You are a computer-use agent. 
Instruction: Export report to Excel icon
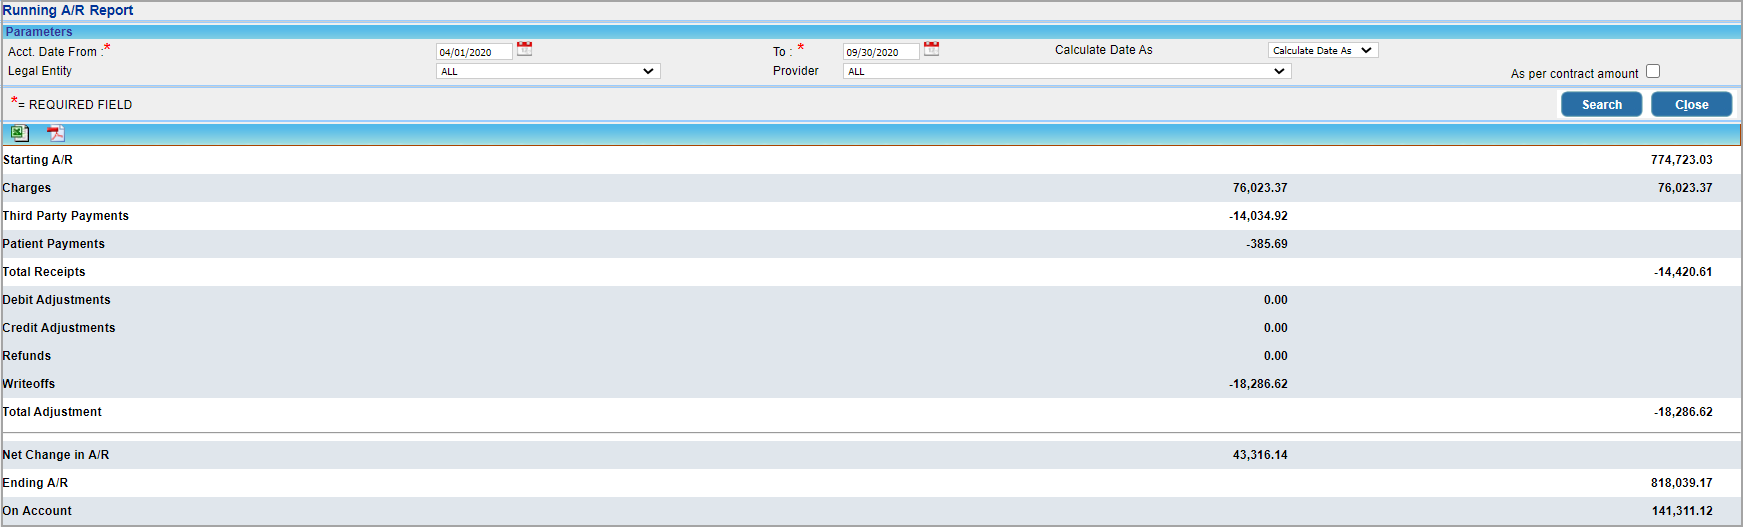(x=20, y=133)
